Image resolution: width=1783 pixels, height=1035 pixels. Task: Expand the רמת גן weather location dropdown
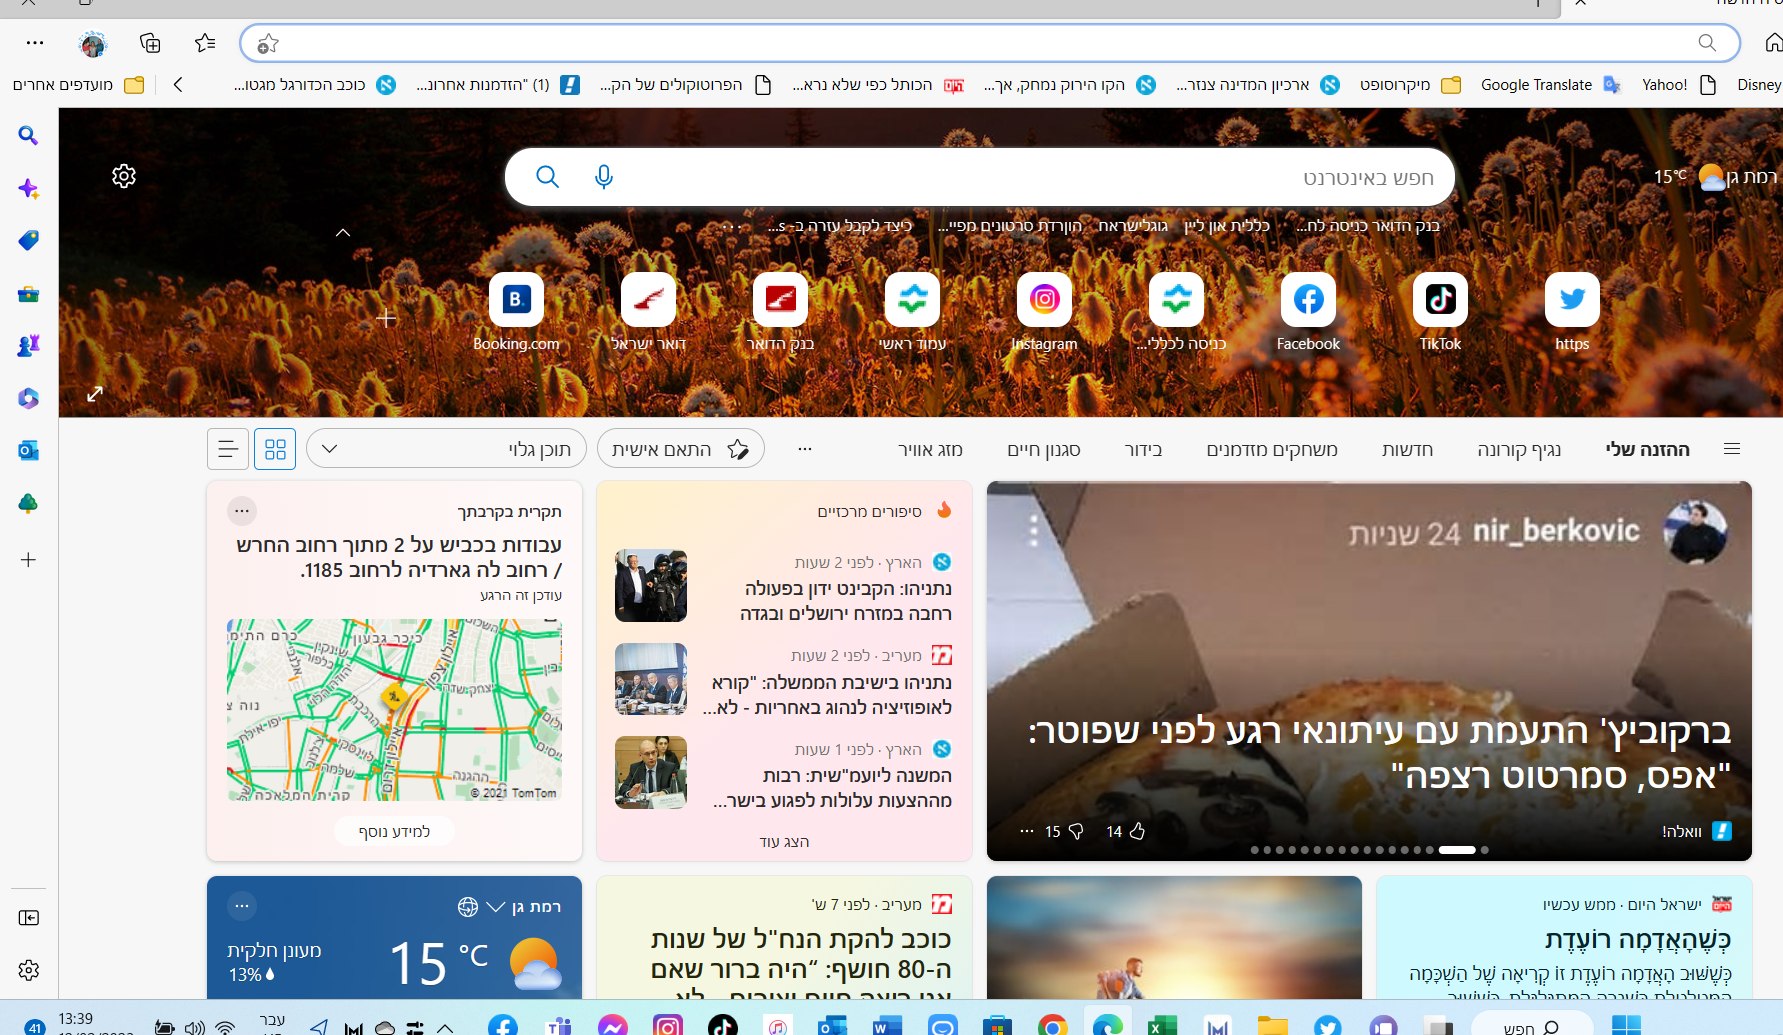tap(496, 907)
